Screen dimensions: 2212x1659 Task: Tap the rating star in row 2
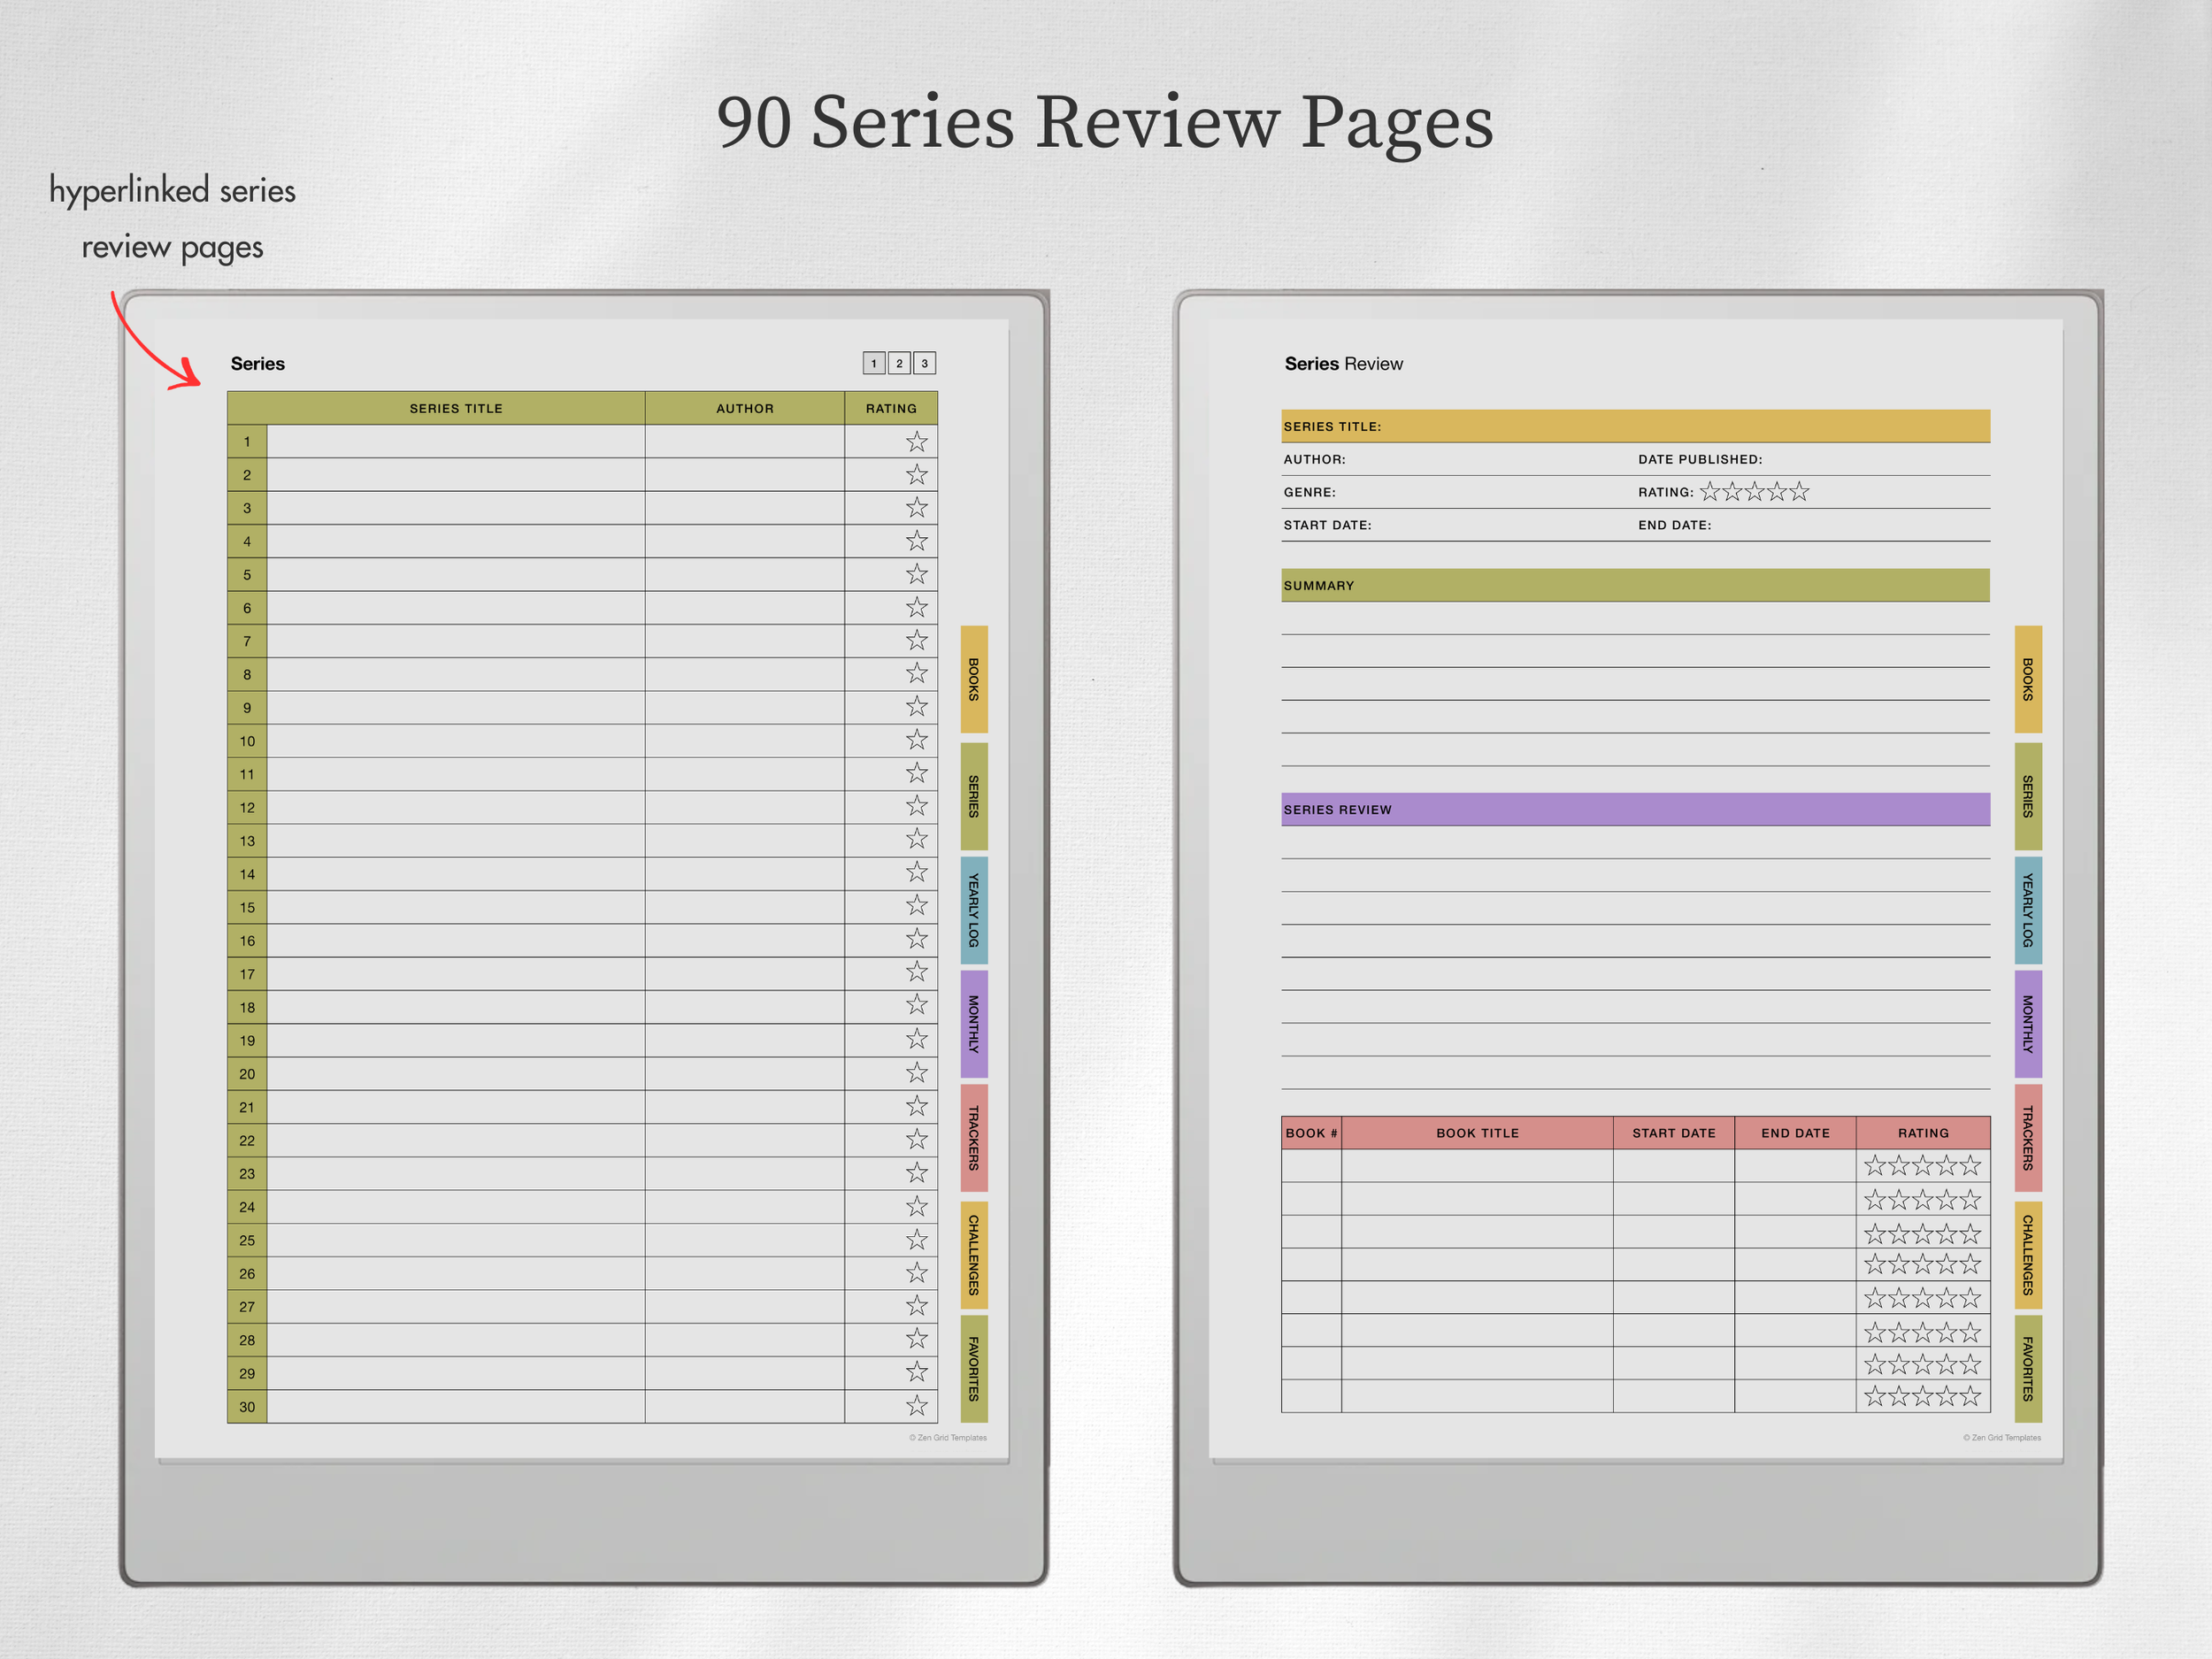[917, 474]
